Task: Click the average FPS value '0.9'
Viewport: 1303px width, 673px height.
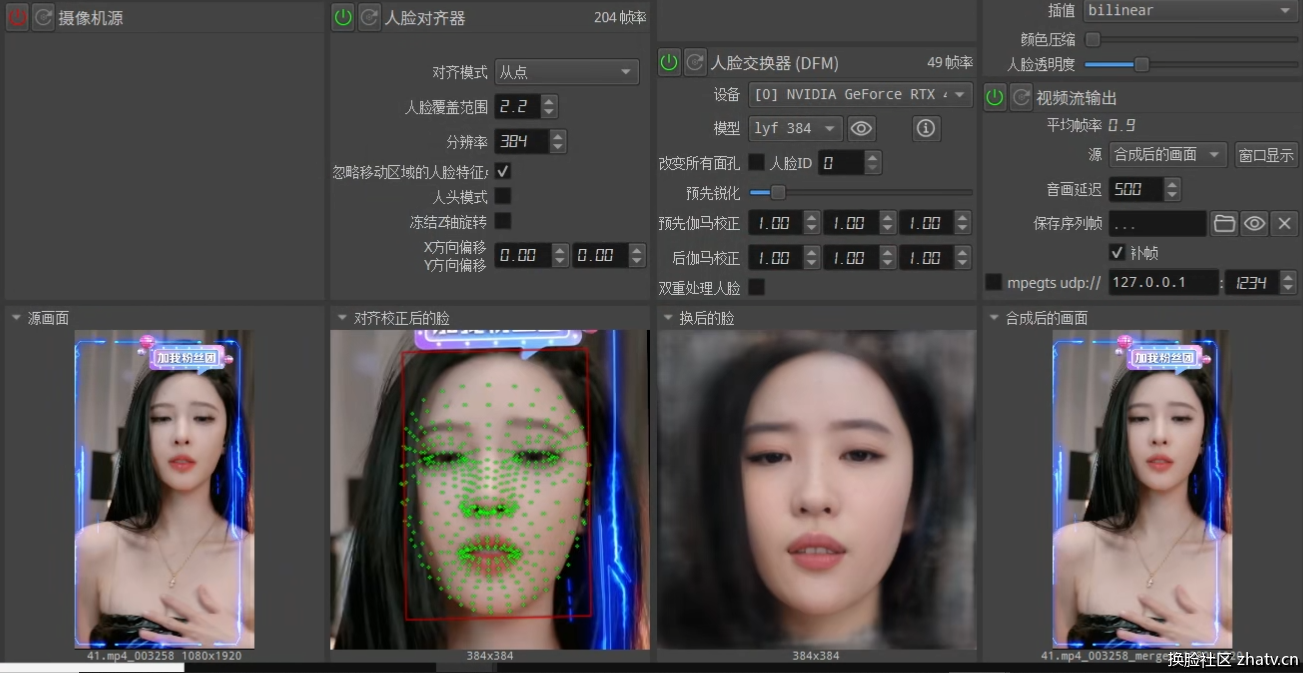Action: 1121,125
